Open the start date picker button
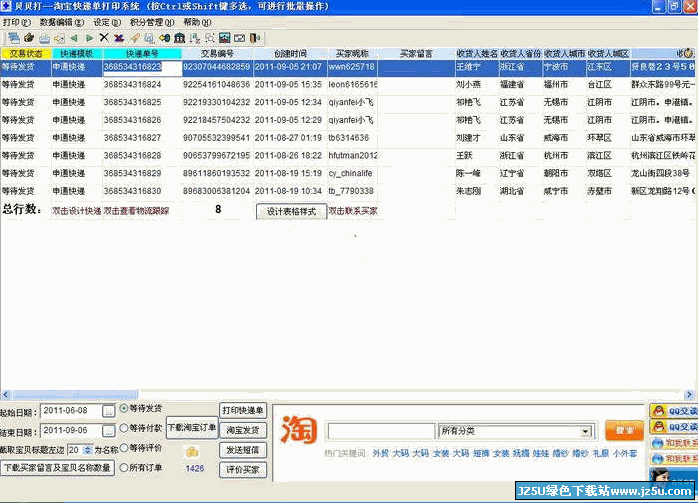Screen dimensions: 698x503 (108, 410)
